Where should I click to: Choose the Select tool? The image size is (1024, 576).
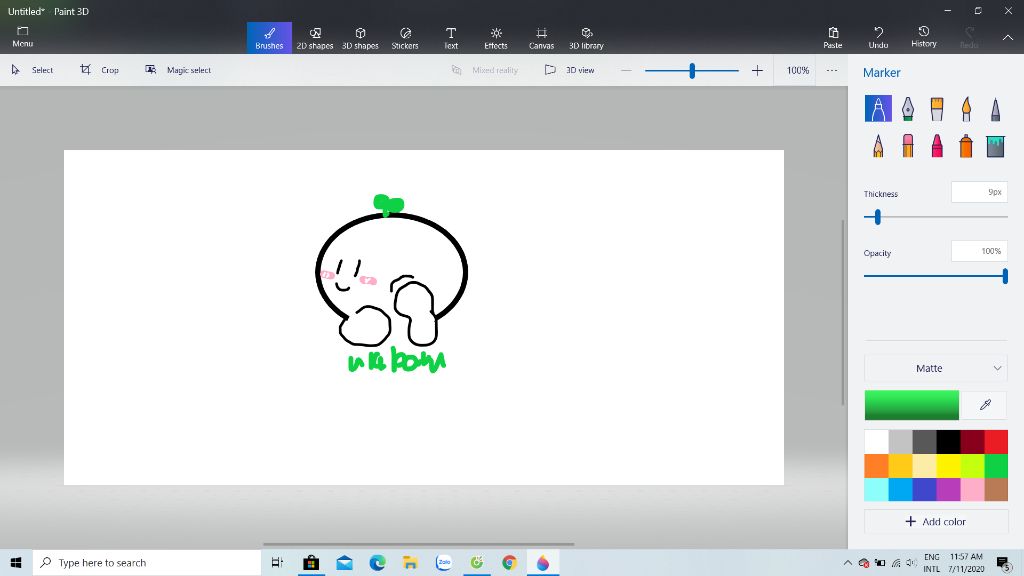click(x=32, y=70)
